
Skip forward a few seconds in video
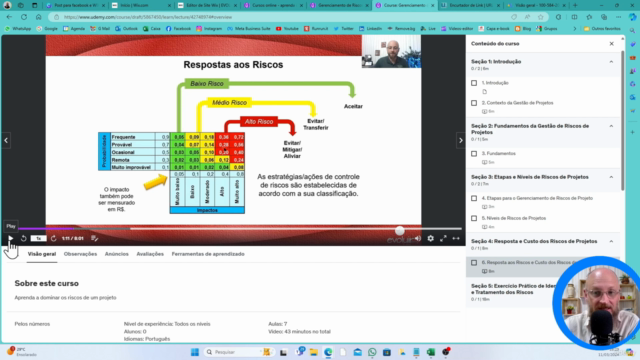point(53,238)
